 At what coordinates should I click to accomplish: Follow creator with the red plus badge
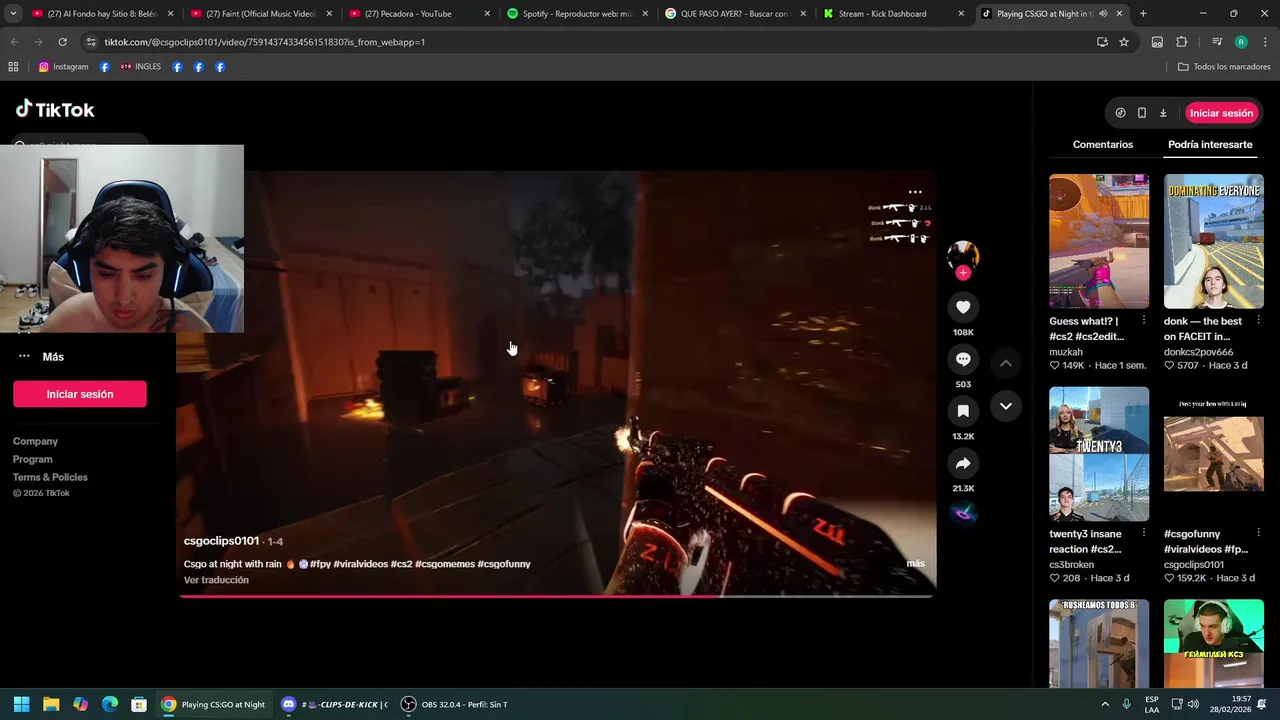(963, 273)
